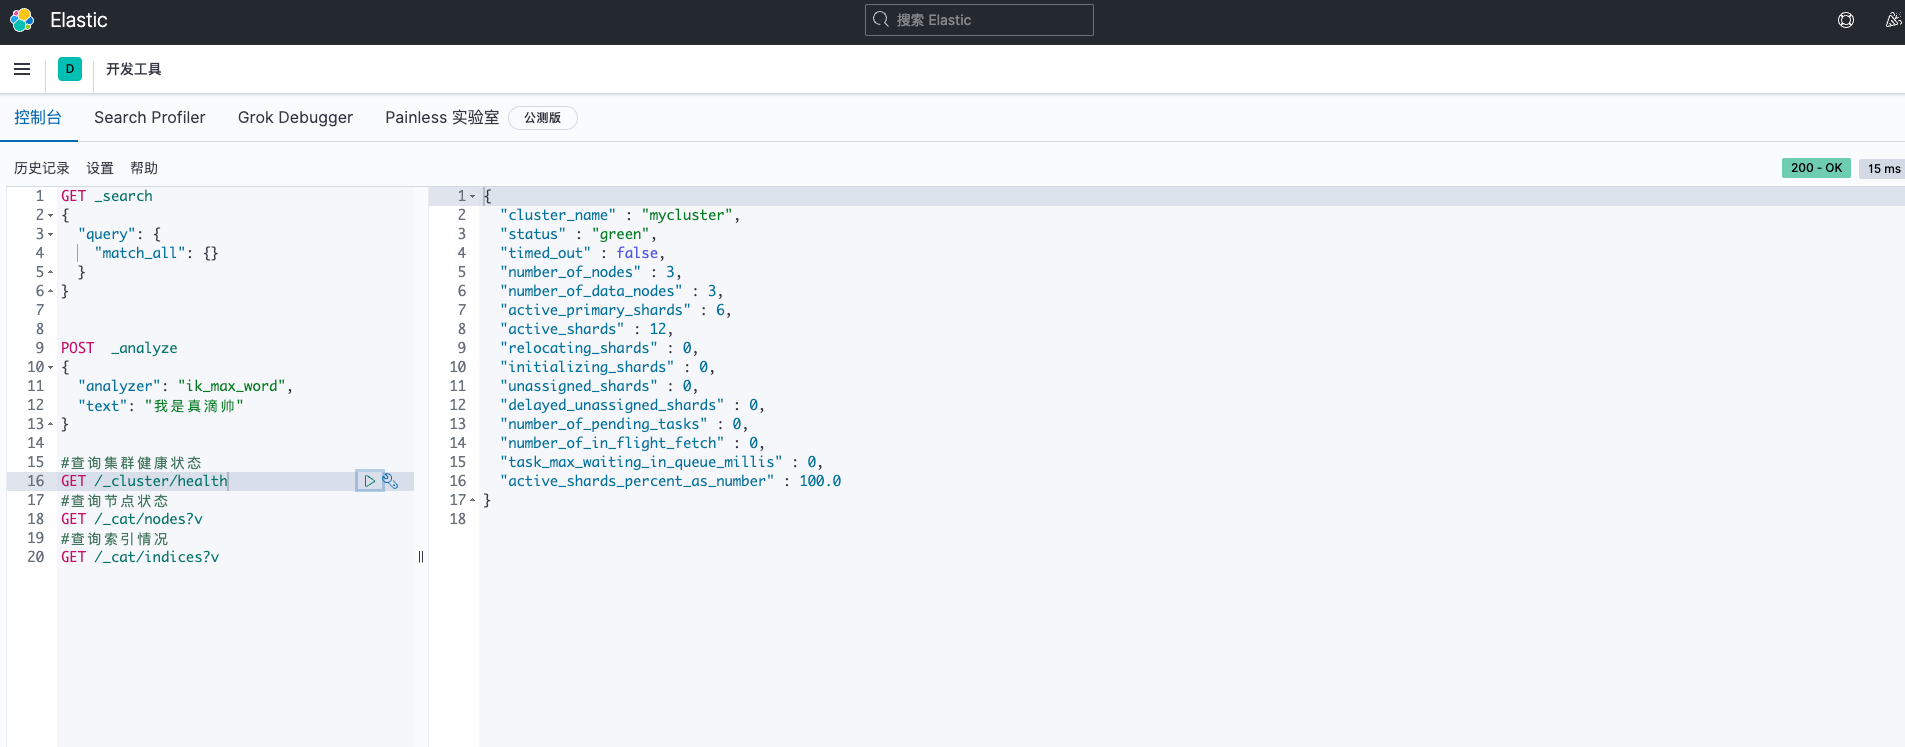Open the wrench actions icon on line 16
1905x747 pixels.
click(x=390, y=481)
